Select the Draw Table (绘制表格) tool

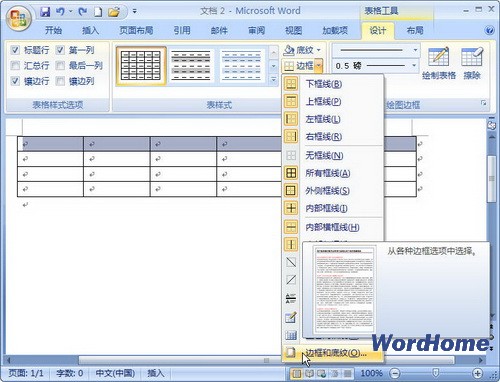[439, 63]
